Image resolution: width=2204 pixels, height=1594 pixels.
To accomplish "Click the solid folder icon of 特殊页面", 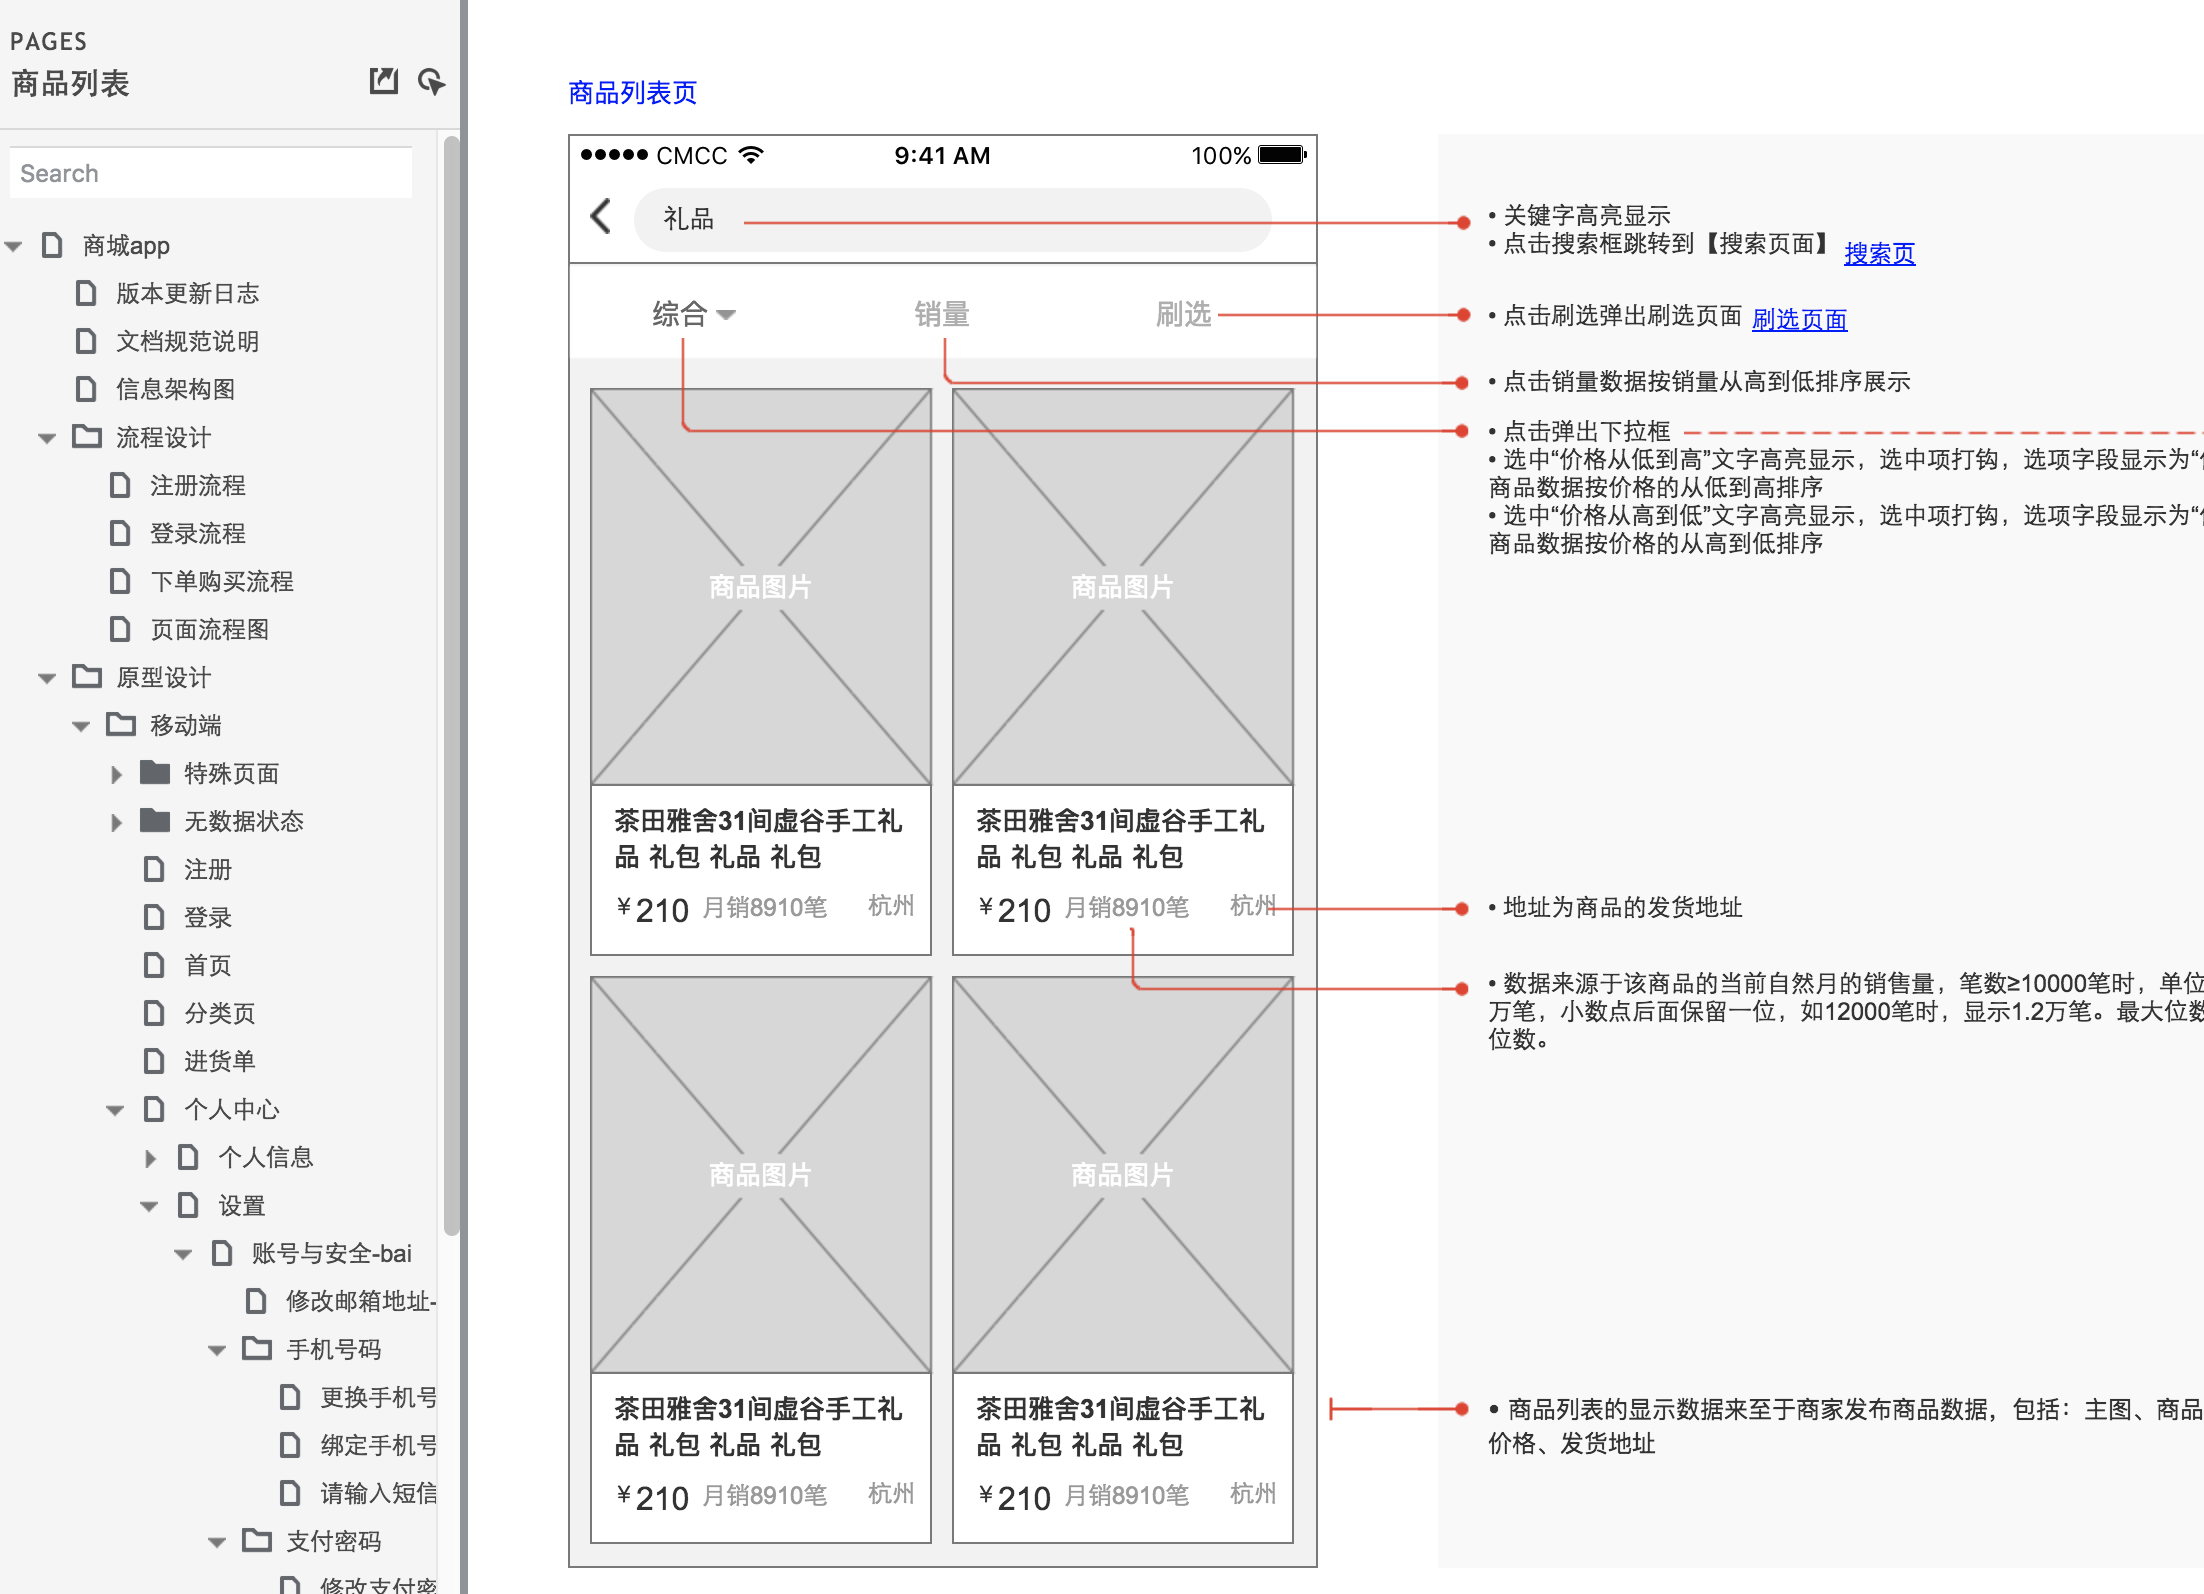I will pos(155,772).
